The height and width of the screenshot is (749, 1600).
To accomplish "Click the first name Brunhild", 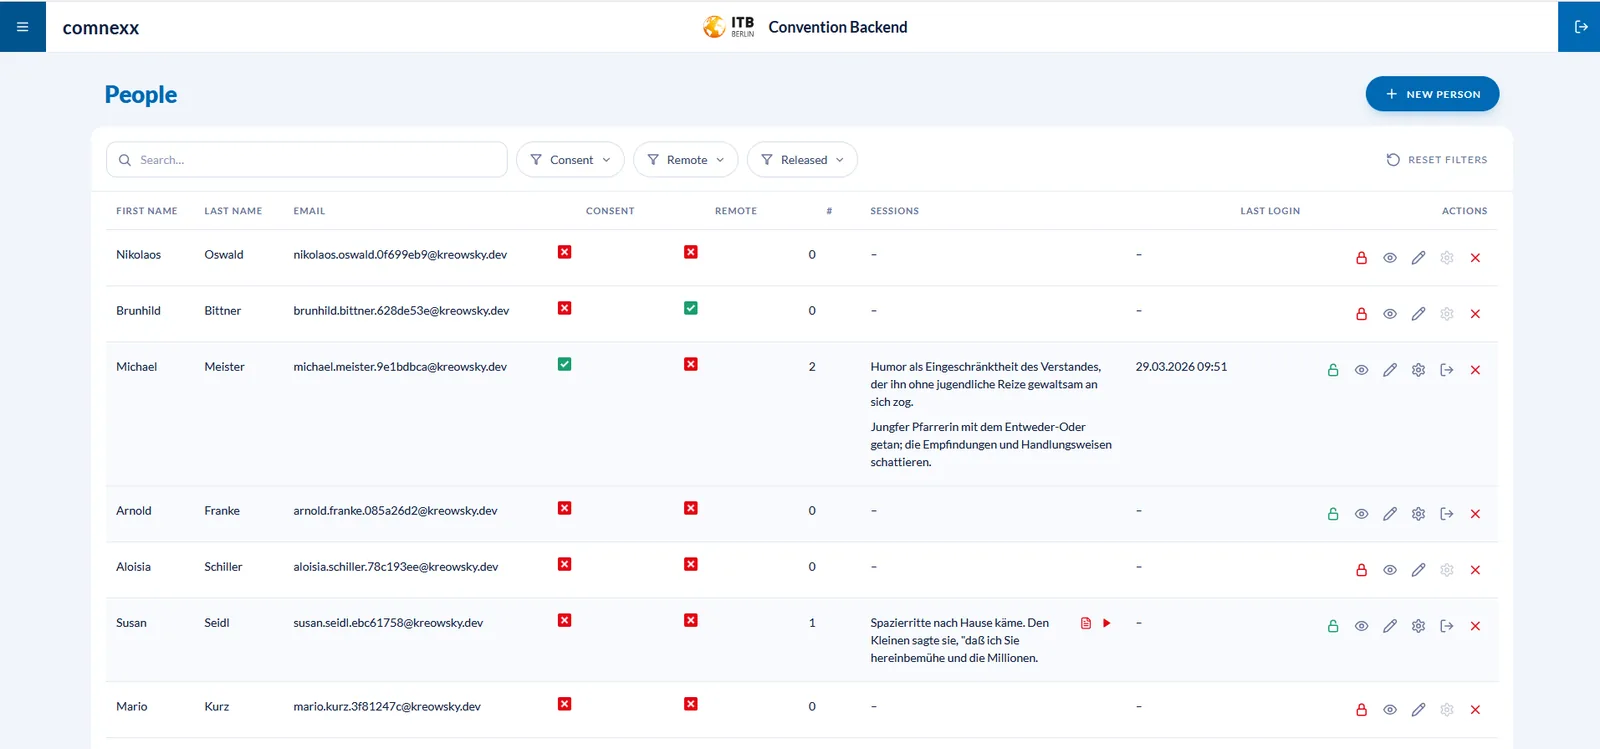I will 138,311.
